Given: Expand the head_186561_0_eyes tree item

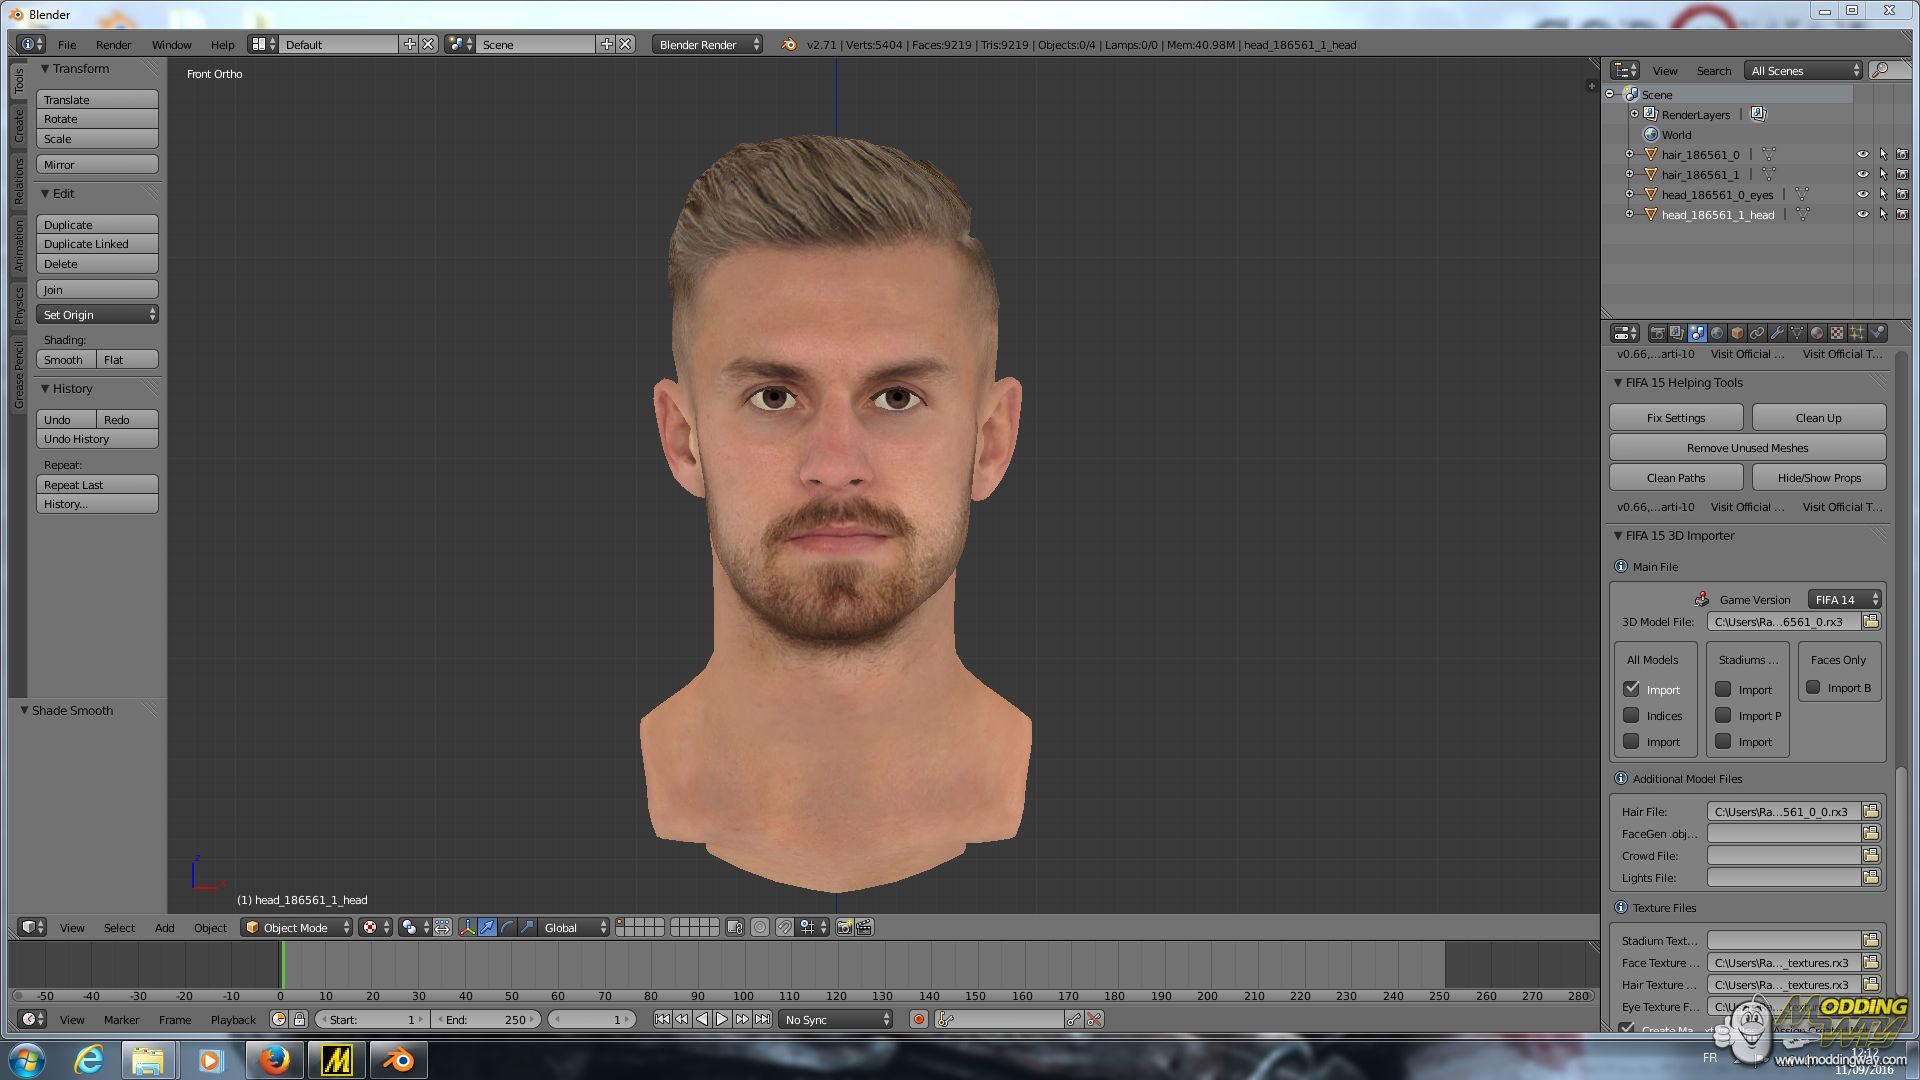Looking at the screenshot, I should (x=1629, y=194).
